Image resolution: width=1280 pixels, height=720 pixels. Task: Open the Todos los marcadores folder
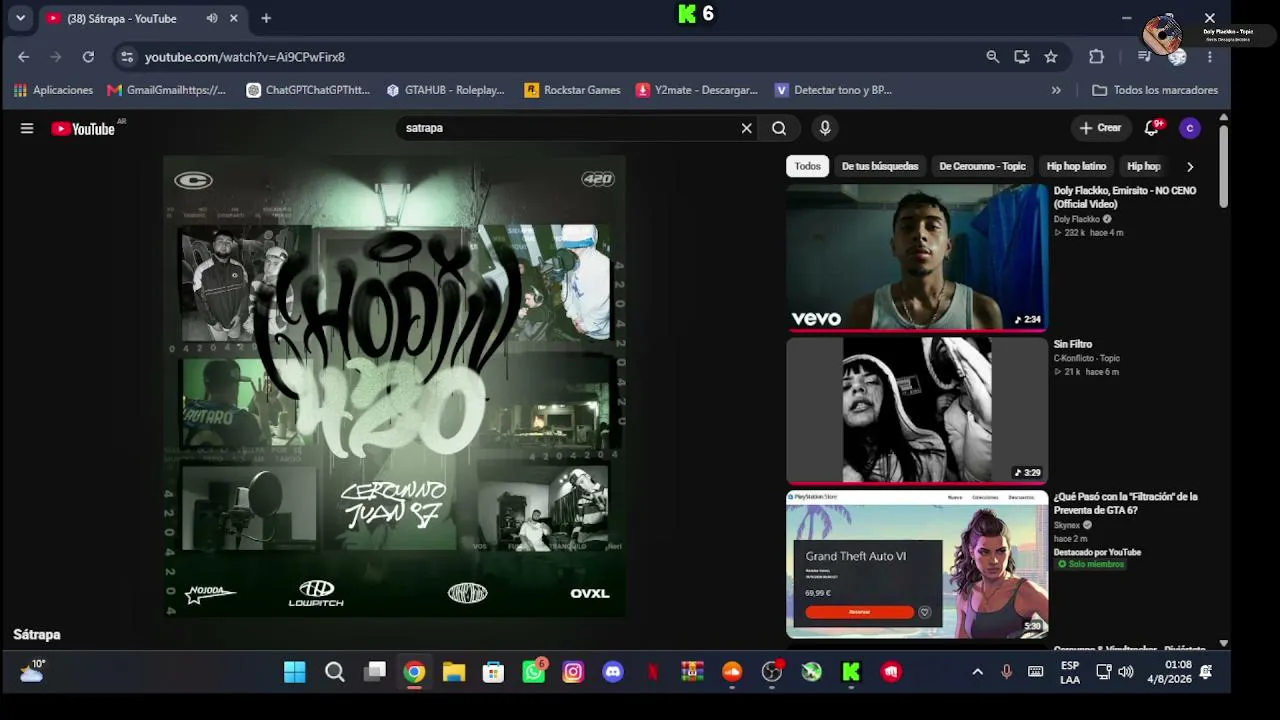[x=1155, y=90]
